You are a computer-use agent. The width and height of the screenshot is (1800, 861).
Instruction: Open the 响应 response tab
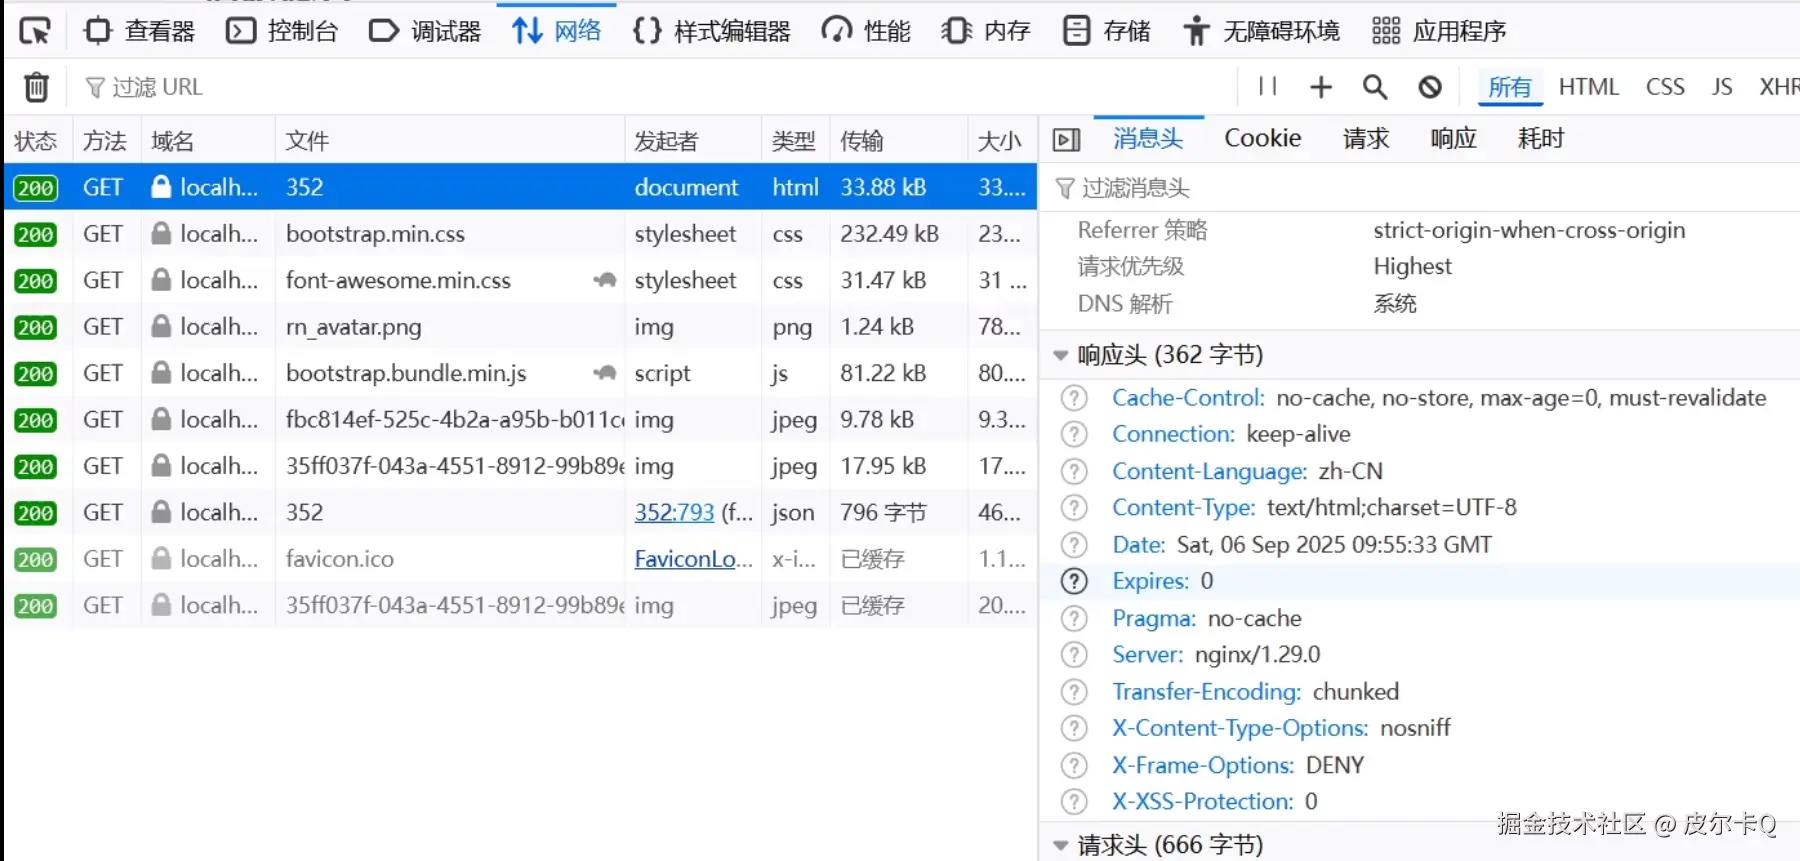[1453, 138]
